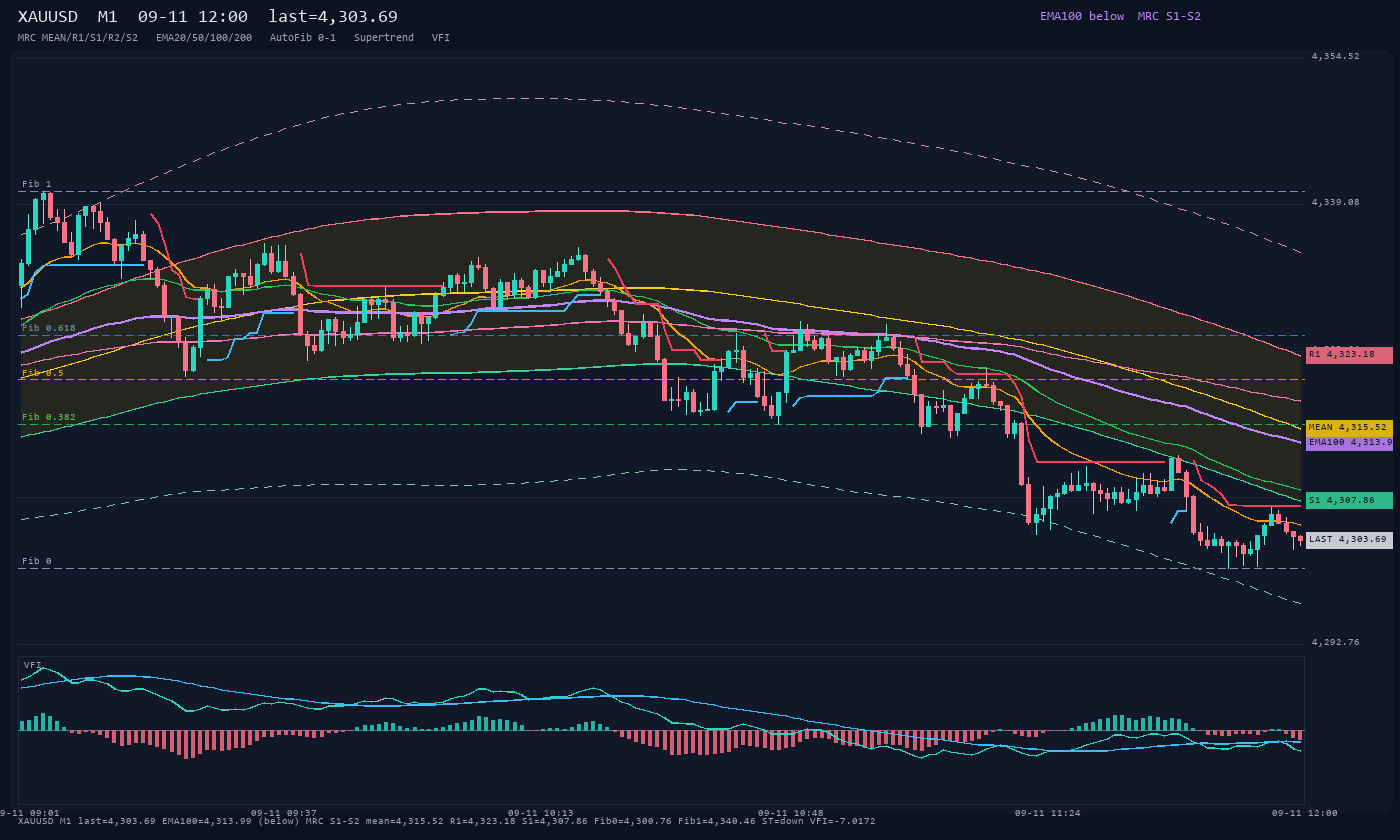This screenshot has width=1400, height=840.
Task: Select the green 'Fib 0.382' level label
Action: 49,417
